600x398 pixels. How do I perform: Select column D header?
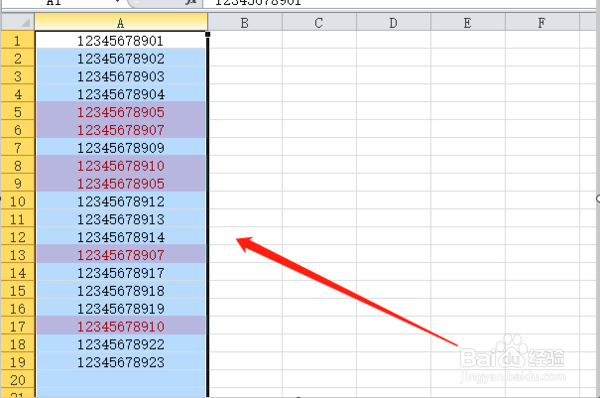tap(393, 23)
